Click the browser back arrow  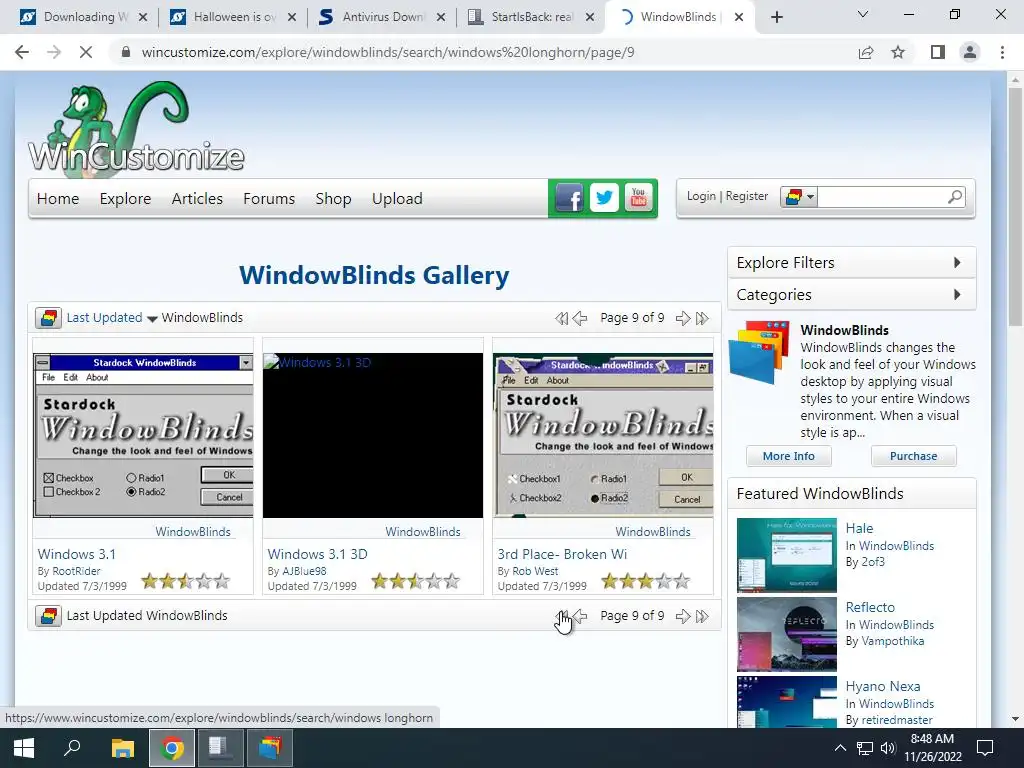(x=22, y=52)
